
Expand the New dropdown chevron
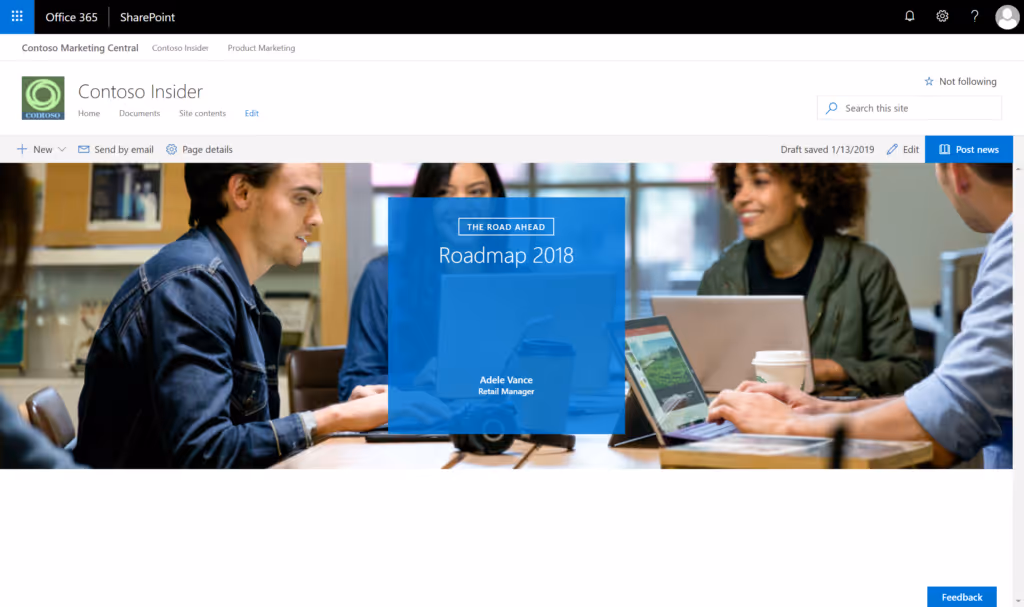click(x=62, y=149)
